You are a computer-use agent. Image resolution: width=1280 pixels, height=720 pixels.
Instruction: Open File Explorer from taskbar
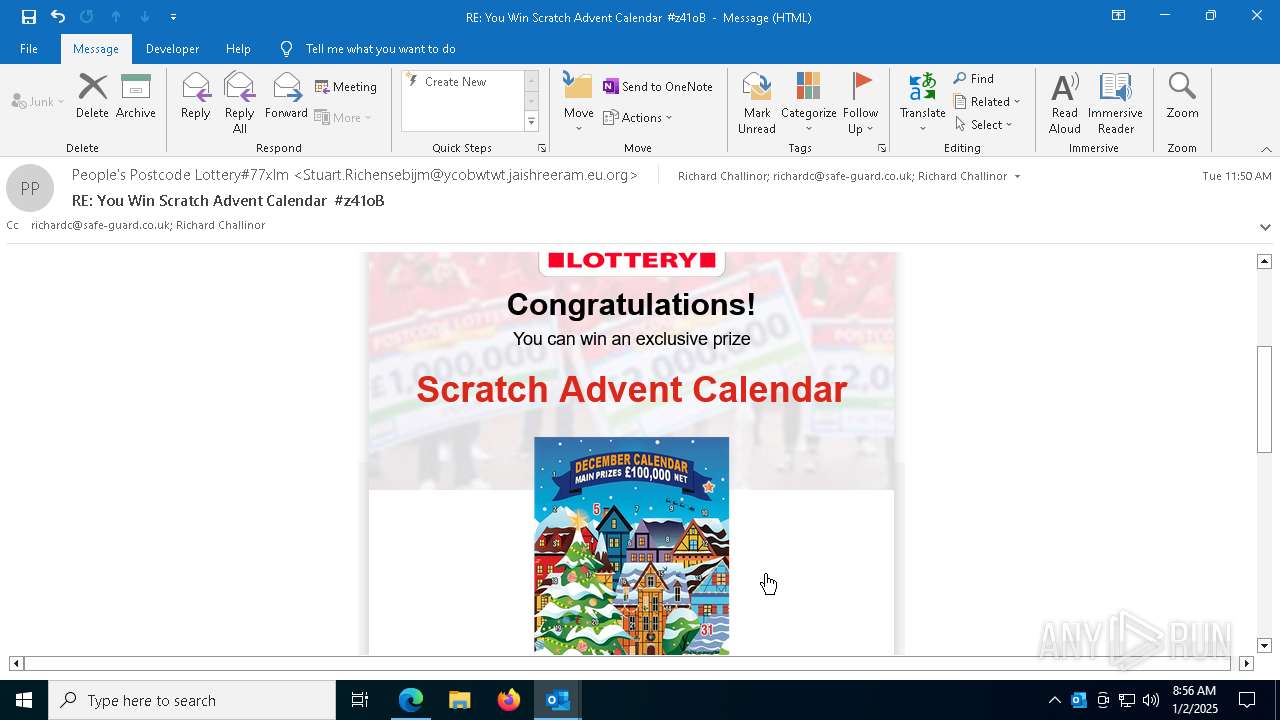459,700
